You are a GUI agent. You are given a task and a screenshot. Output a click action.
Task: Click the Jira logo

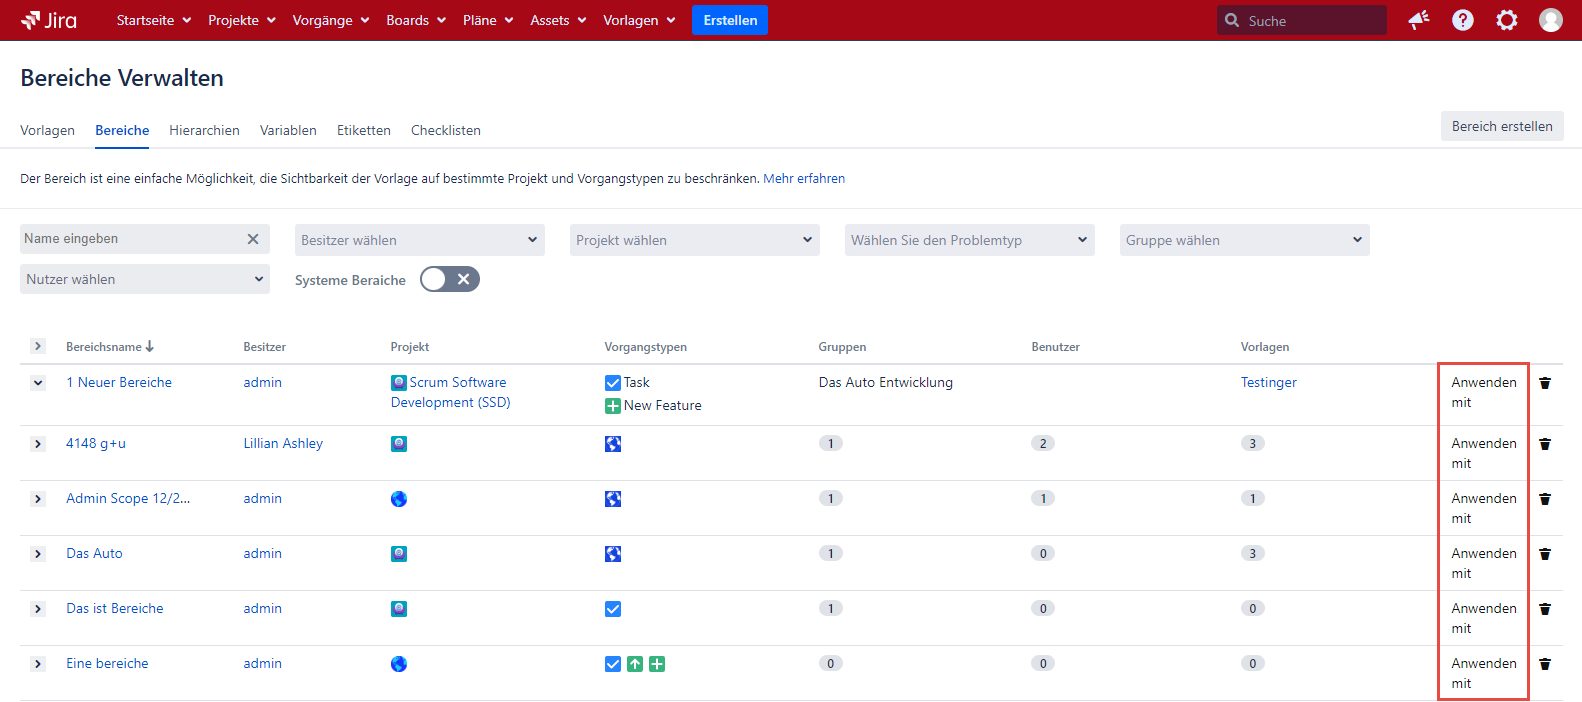tap(49, 20)
